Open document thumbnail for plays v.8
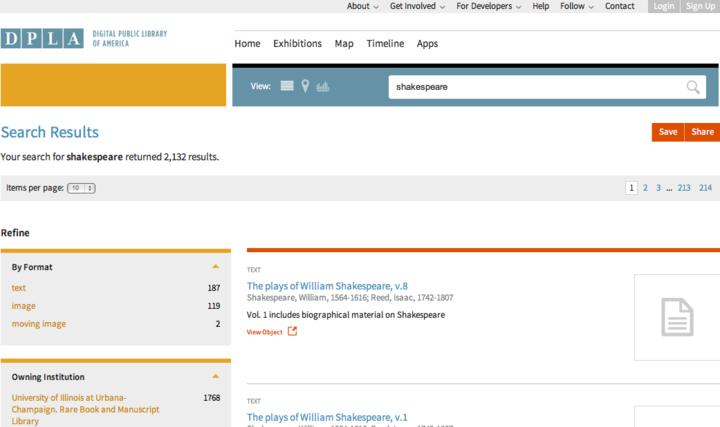Screen dimensions: 720x427 [677, 317]
